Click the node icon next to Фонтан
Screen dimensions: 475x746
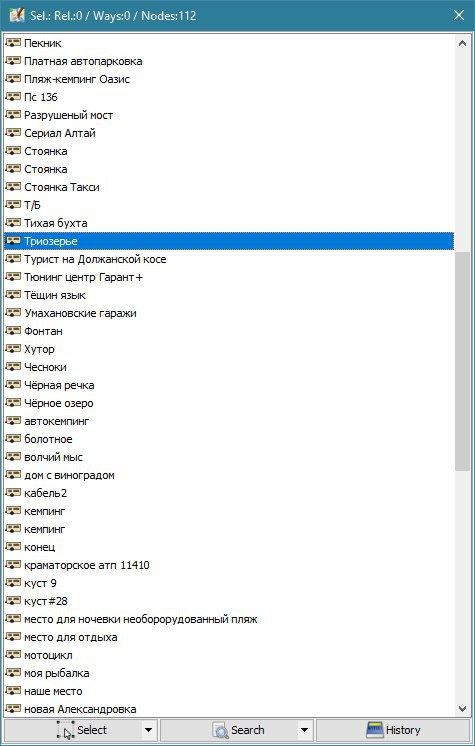[13, 331]
